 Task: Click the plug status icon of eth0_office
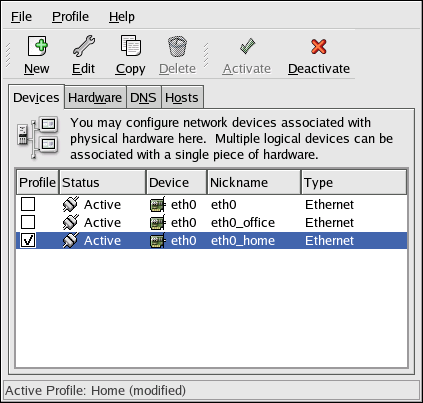pos(71,222)
